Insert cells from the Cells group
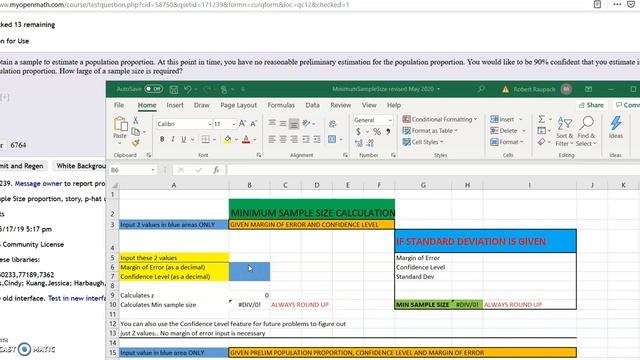 [x=502, y=119]
